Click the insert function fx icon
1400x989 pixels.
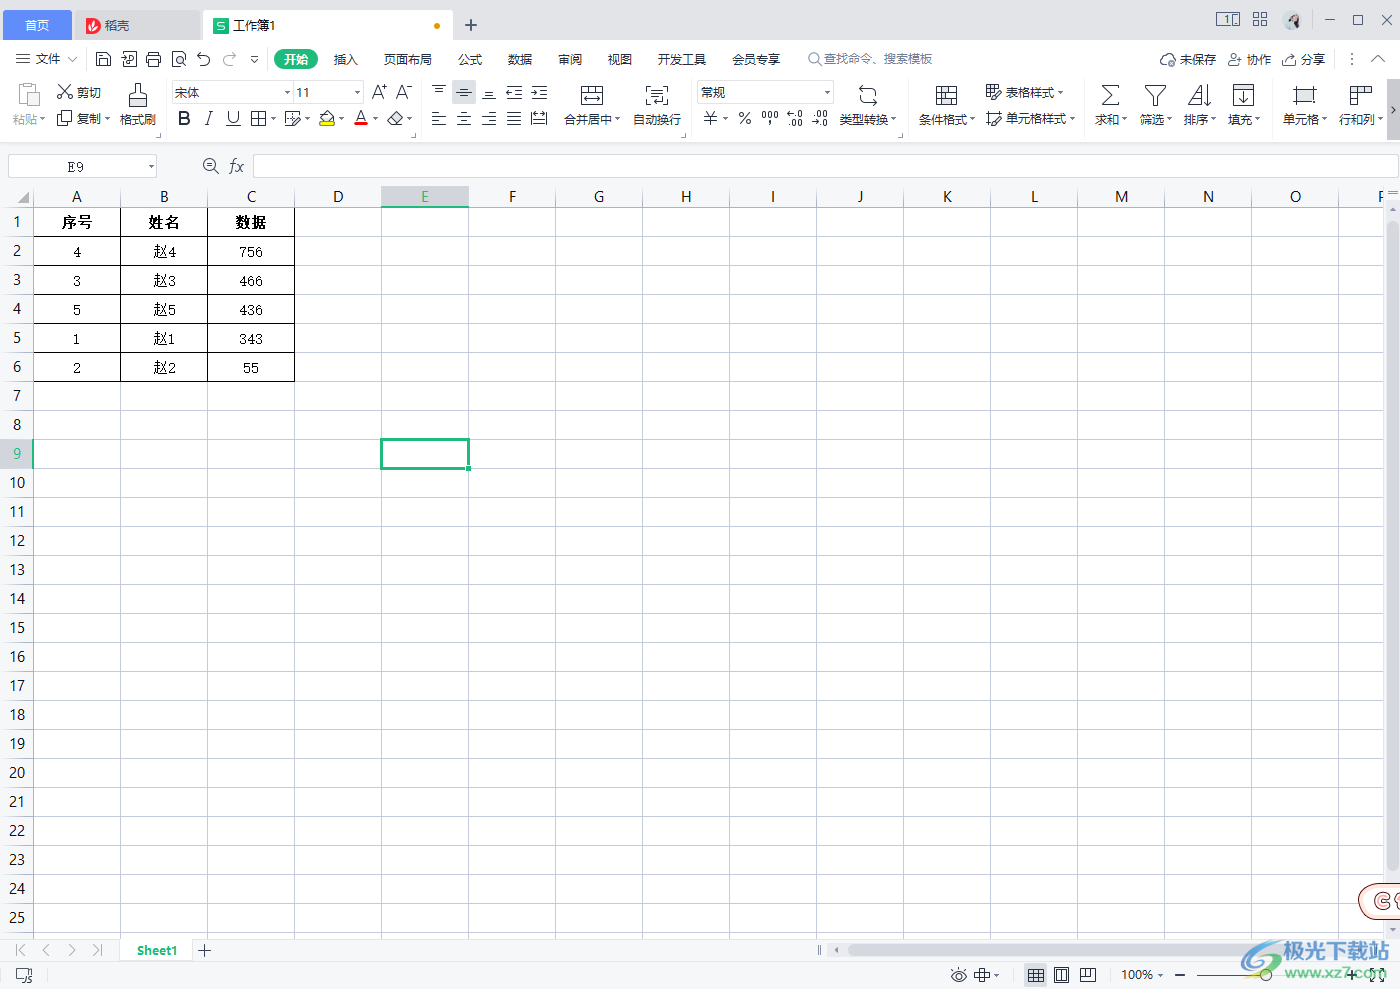coord(237,166)
